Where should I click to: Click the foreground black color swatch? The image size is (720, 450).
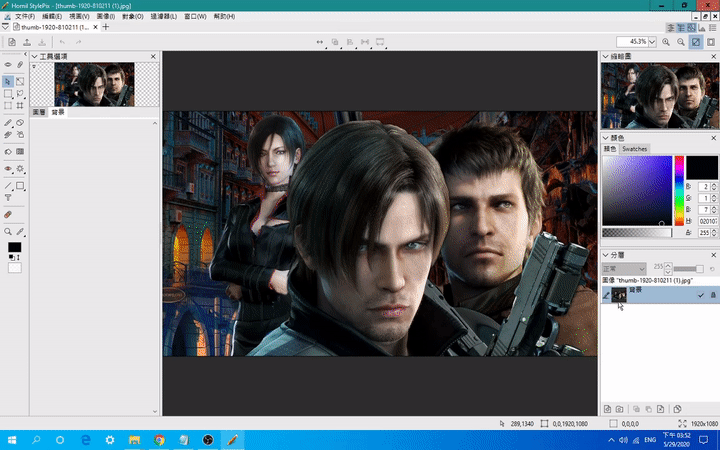click(x=15, y=248)
